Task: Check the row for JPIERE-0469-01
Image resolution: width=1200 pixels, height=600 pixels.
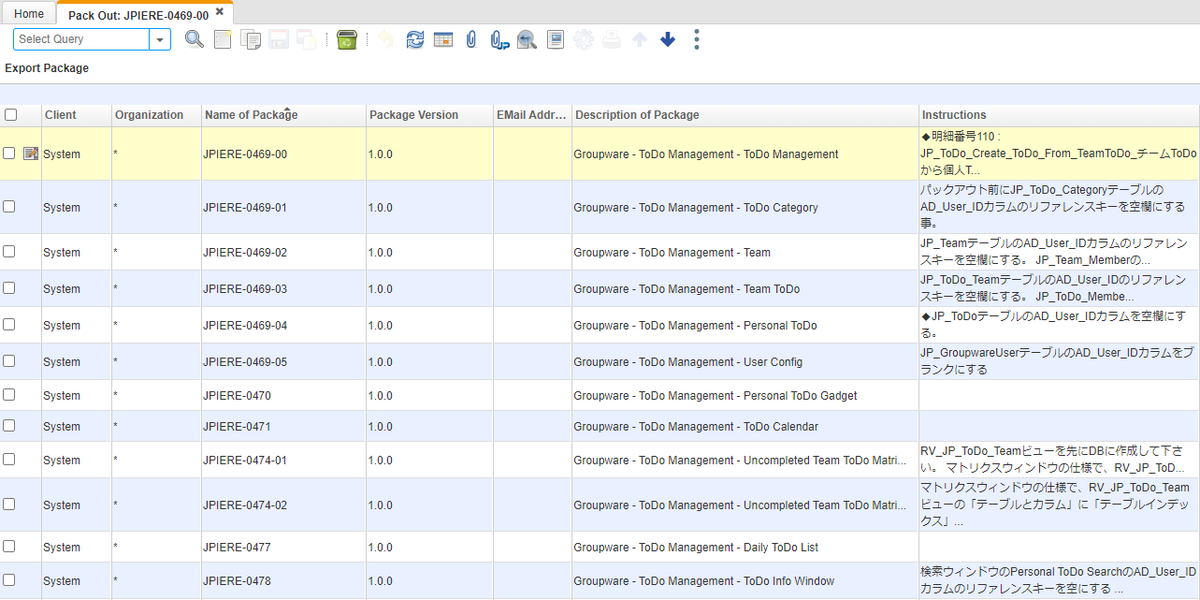Action: click(9, 207)
